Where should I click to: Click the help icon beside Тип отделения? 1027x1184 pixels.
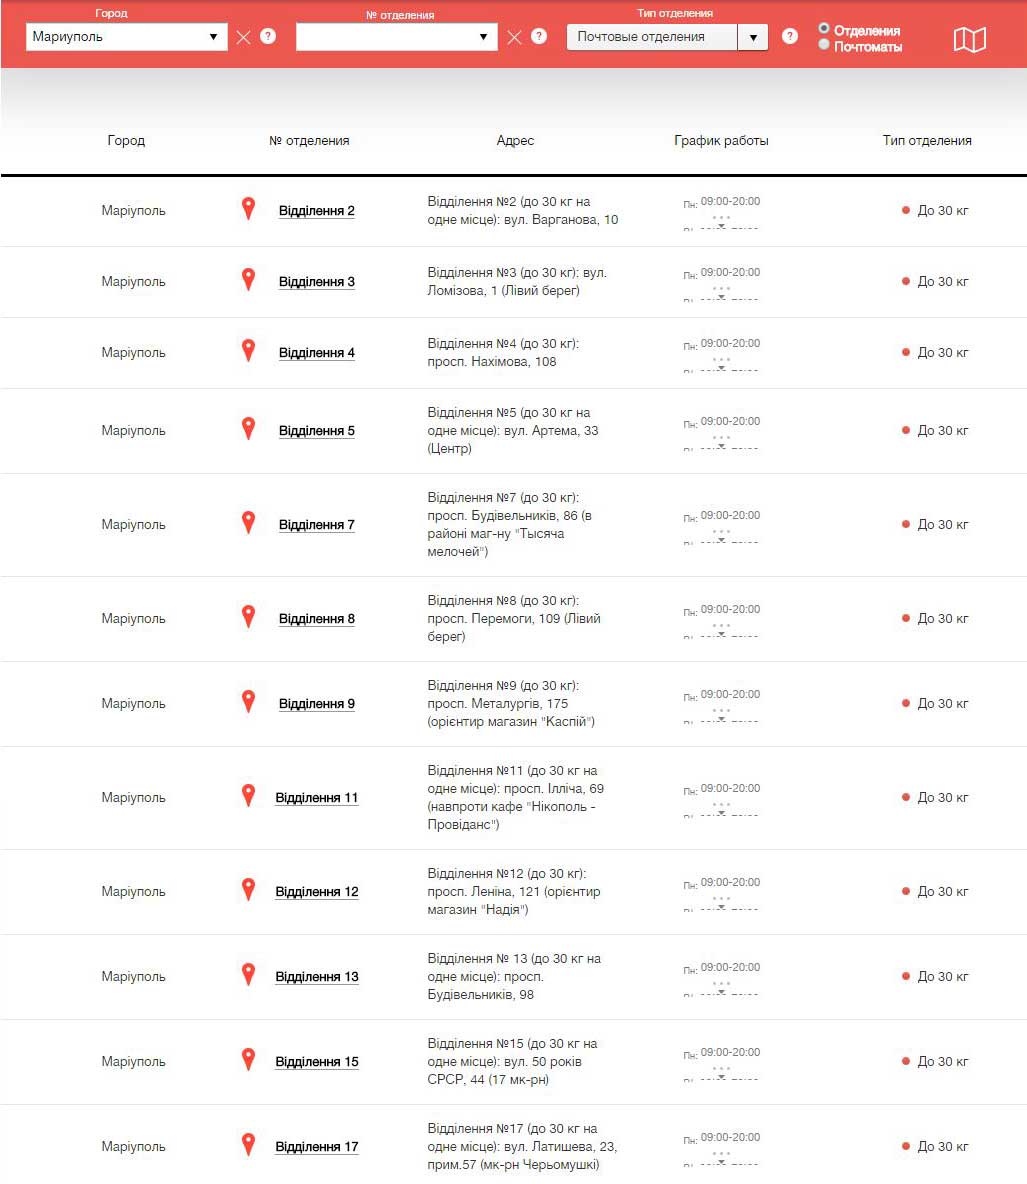(x=790, y=37)
